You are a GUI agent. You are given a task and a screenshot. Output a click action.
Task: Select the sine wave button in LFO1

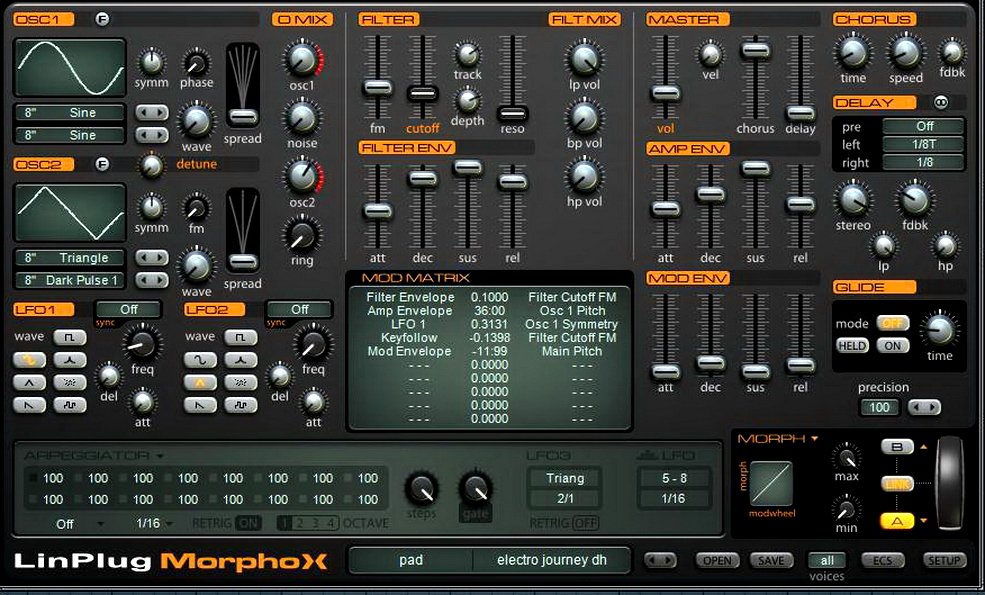pyautogui.click(x=30, y=360)
